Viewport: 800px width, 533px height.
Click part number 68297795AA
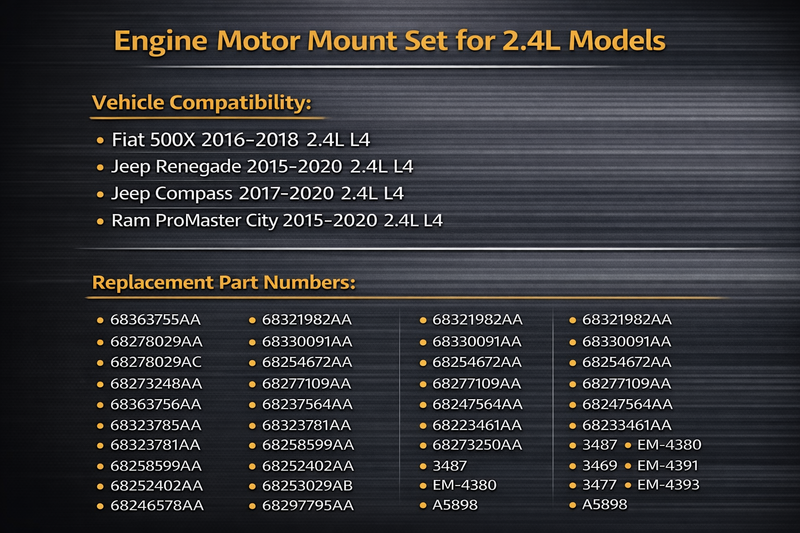pyautogui.click(x=308, y=506)
